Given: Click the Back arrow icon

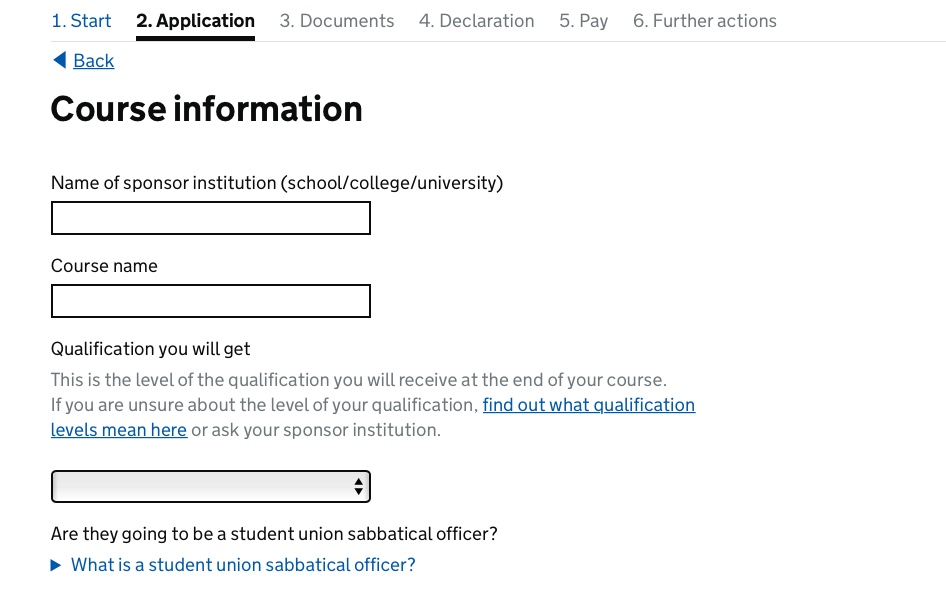Looking at the screenshot, I should (60, 60).
